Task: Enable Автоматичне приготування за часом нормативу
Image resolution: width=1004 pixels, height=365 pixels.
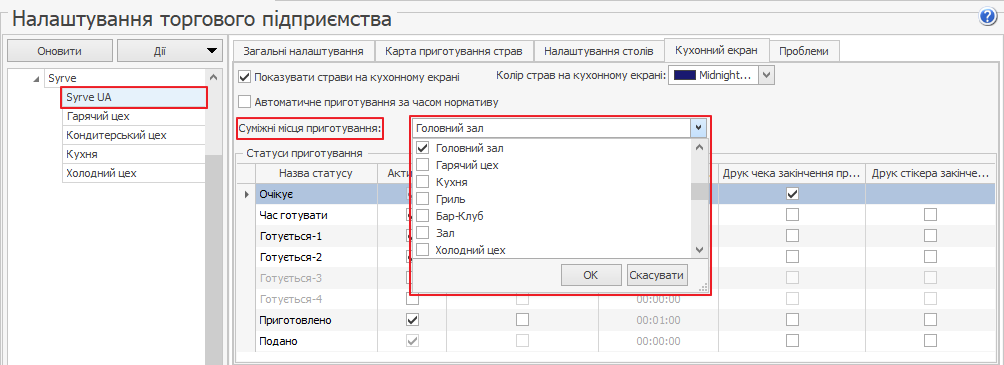Action: [244, 101]
